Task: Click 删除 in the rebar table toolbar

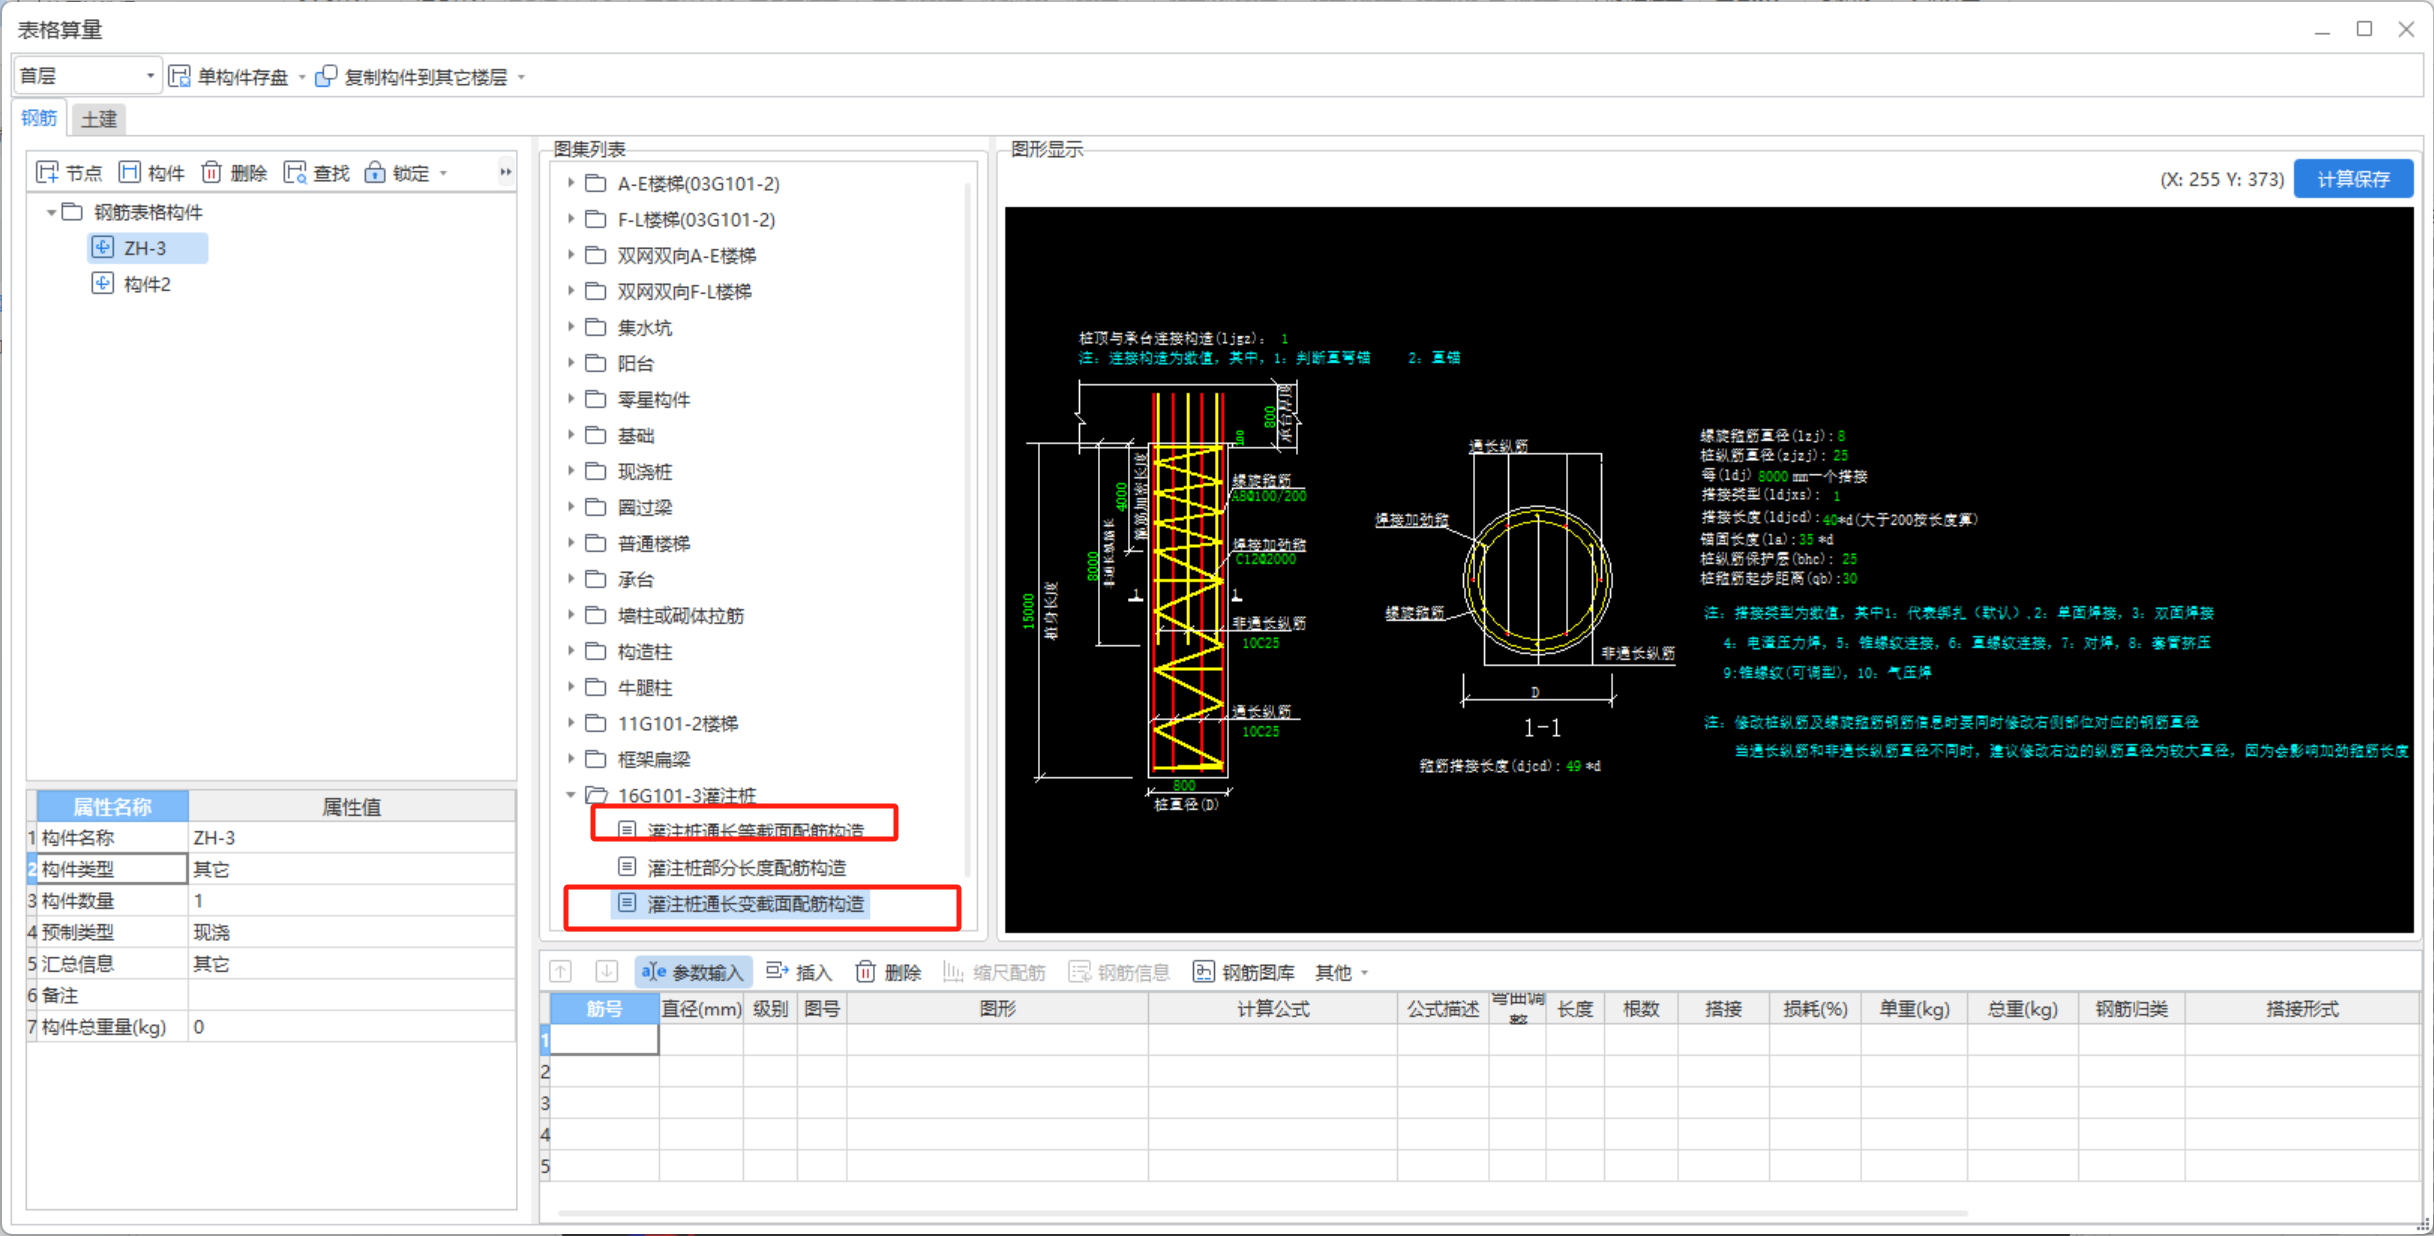Action: (888, 972)
